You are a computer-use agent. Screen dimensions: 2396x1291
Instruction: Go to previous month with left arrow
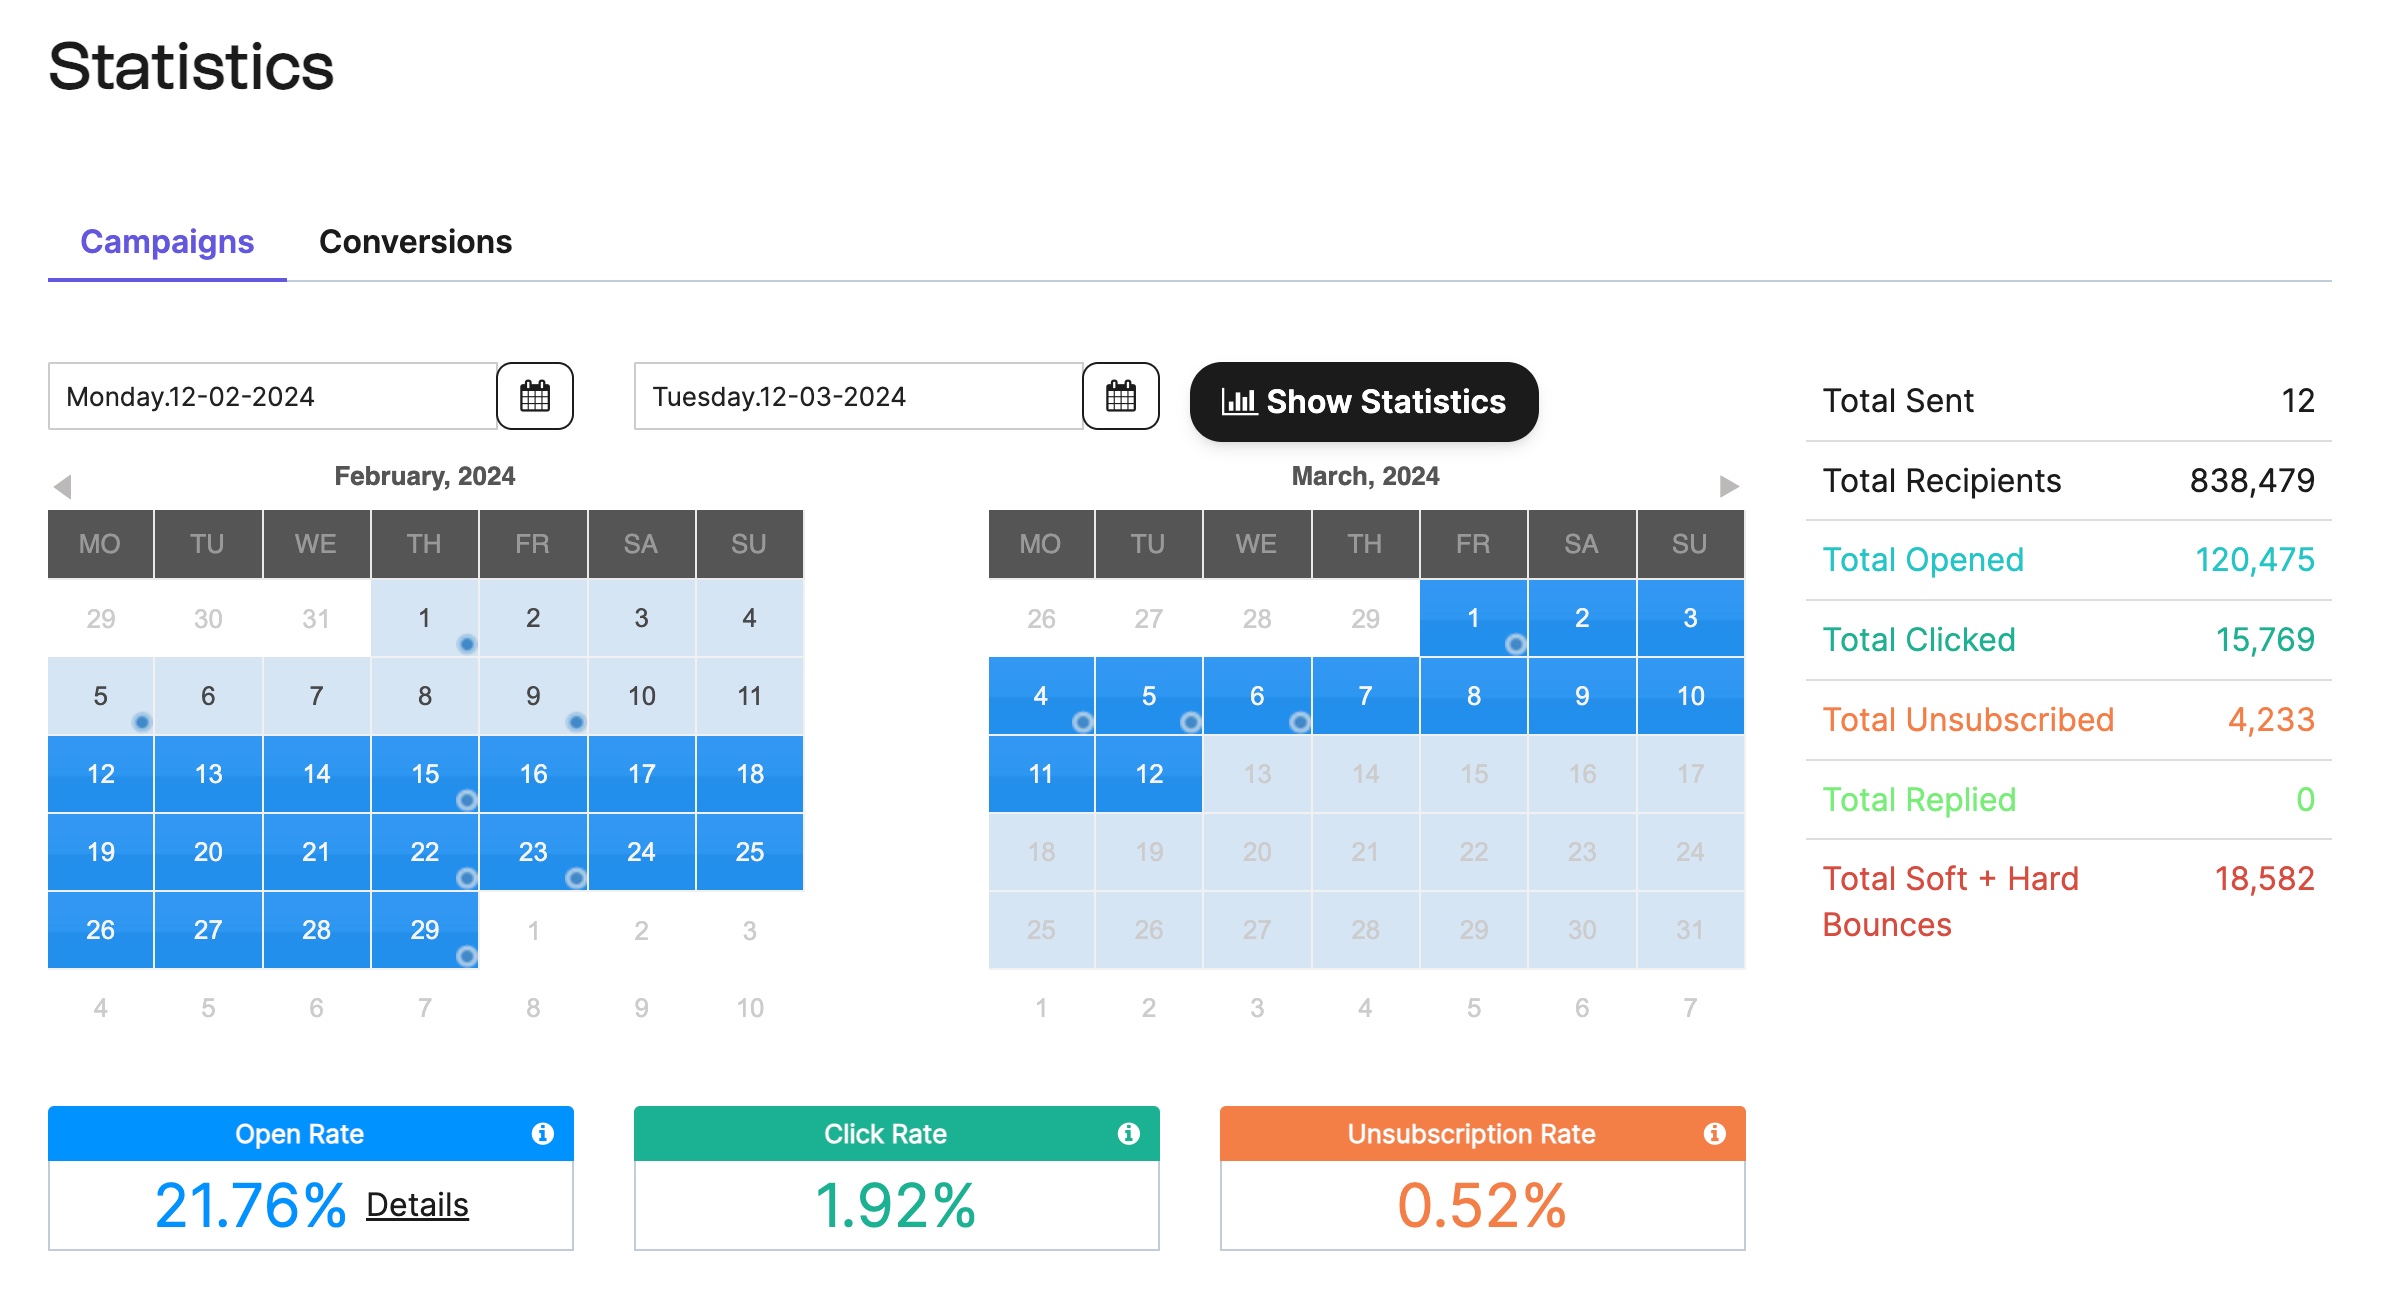(x=63, y=486)
